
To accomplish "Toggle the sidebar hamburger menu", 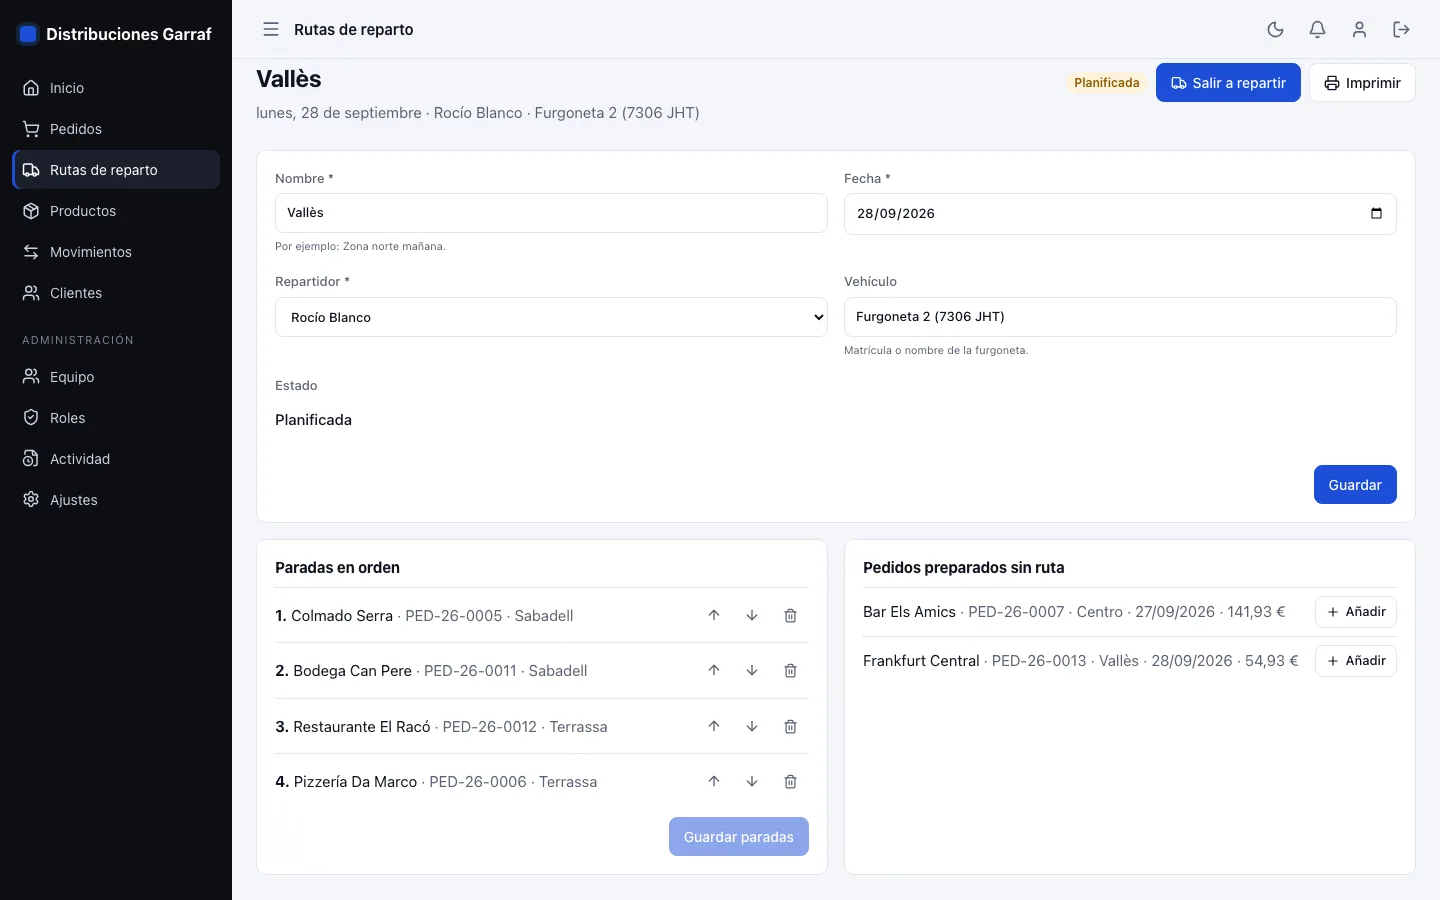I will 271,30.
